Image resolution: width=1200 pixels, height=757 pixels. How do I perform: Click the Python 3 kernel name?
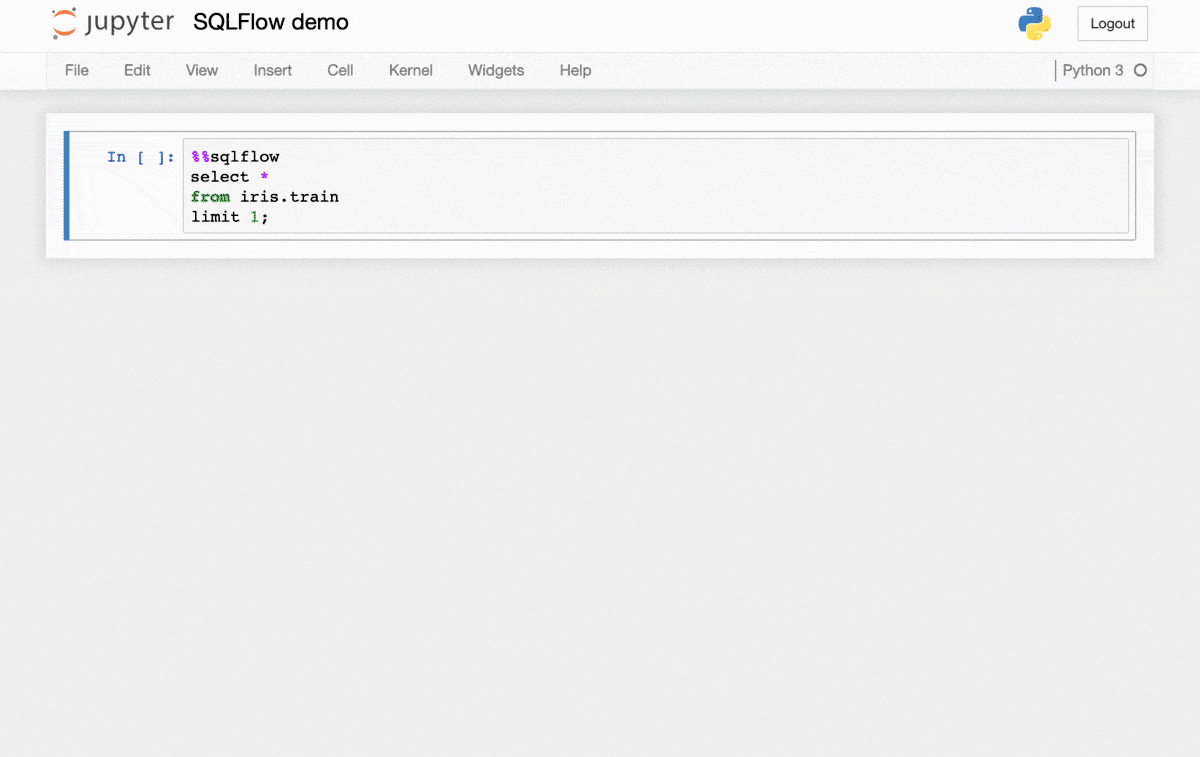click(x=1092, y=70)
